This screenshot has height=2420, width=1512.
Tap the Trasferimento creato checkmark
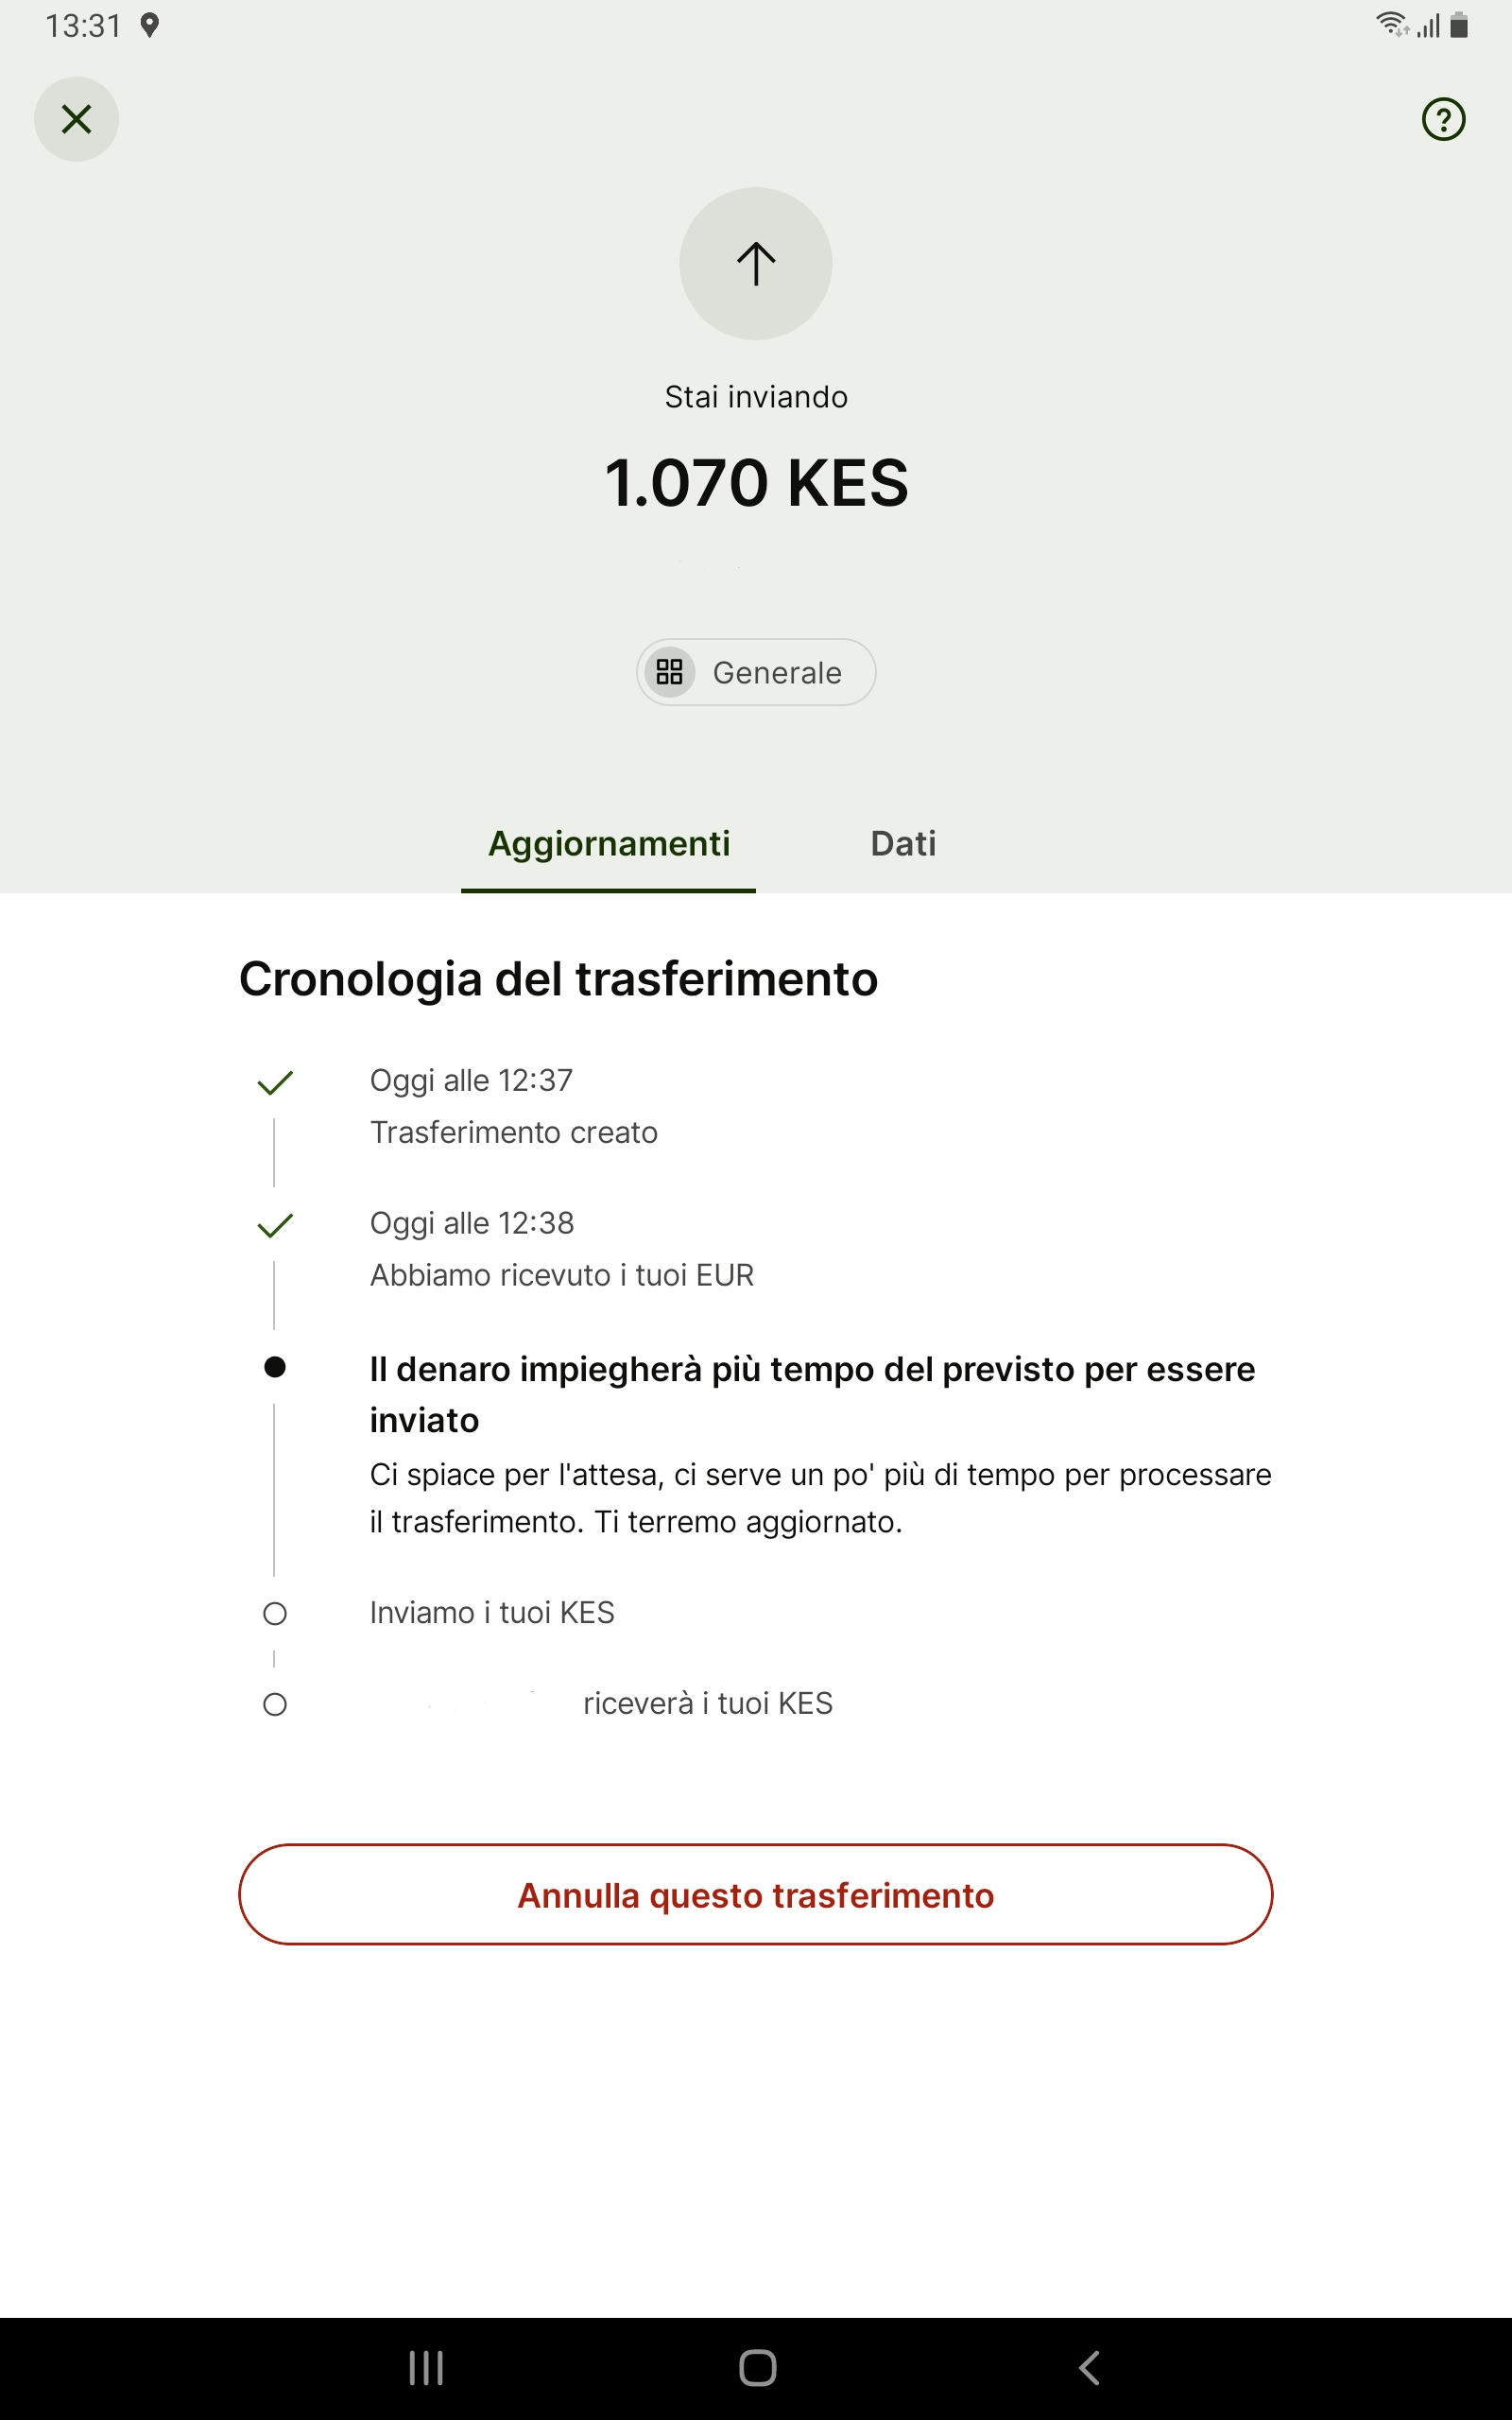pos(275,1082)
